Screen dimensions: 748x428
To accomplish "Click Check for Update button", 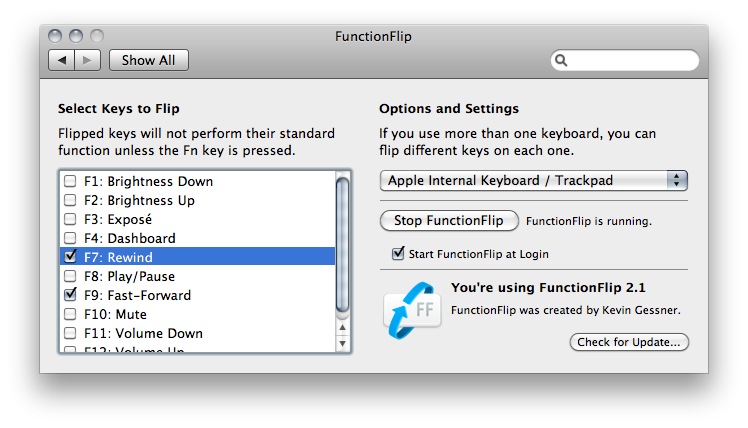I will click(x=629, y=343).
